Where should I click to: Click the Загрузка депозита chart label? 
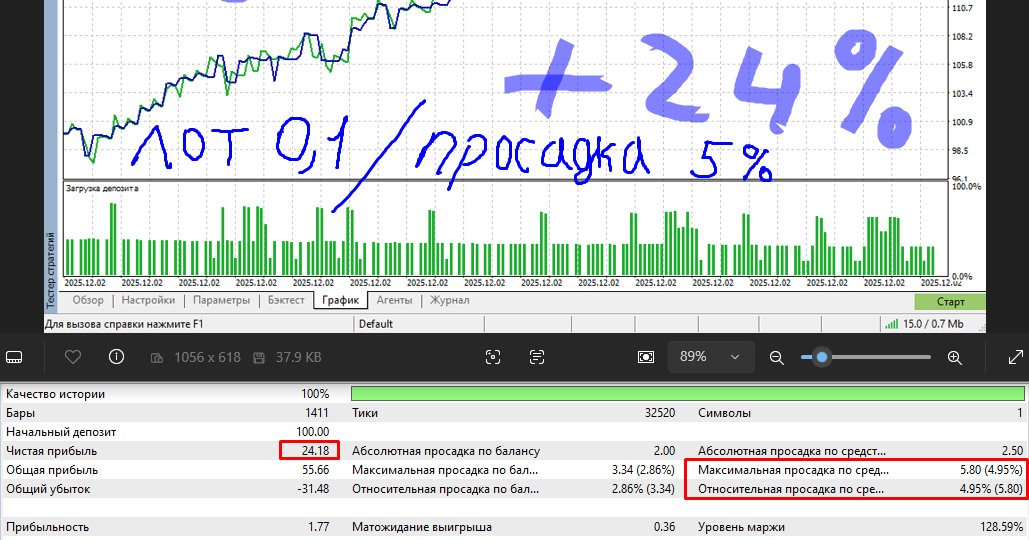click(x=102, y=188)
